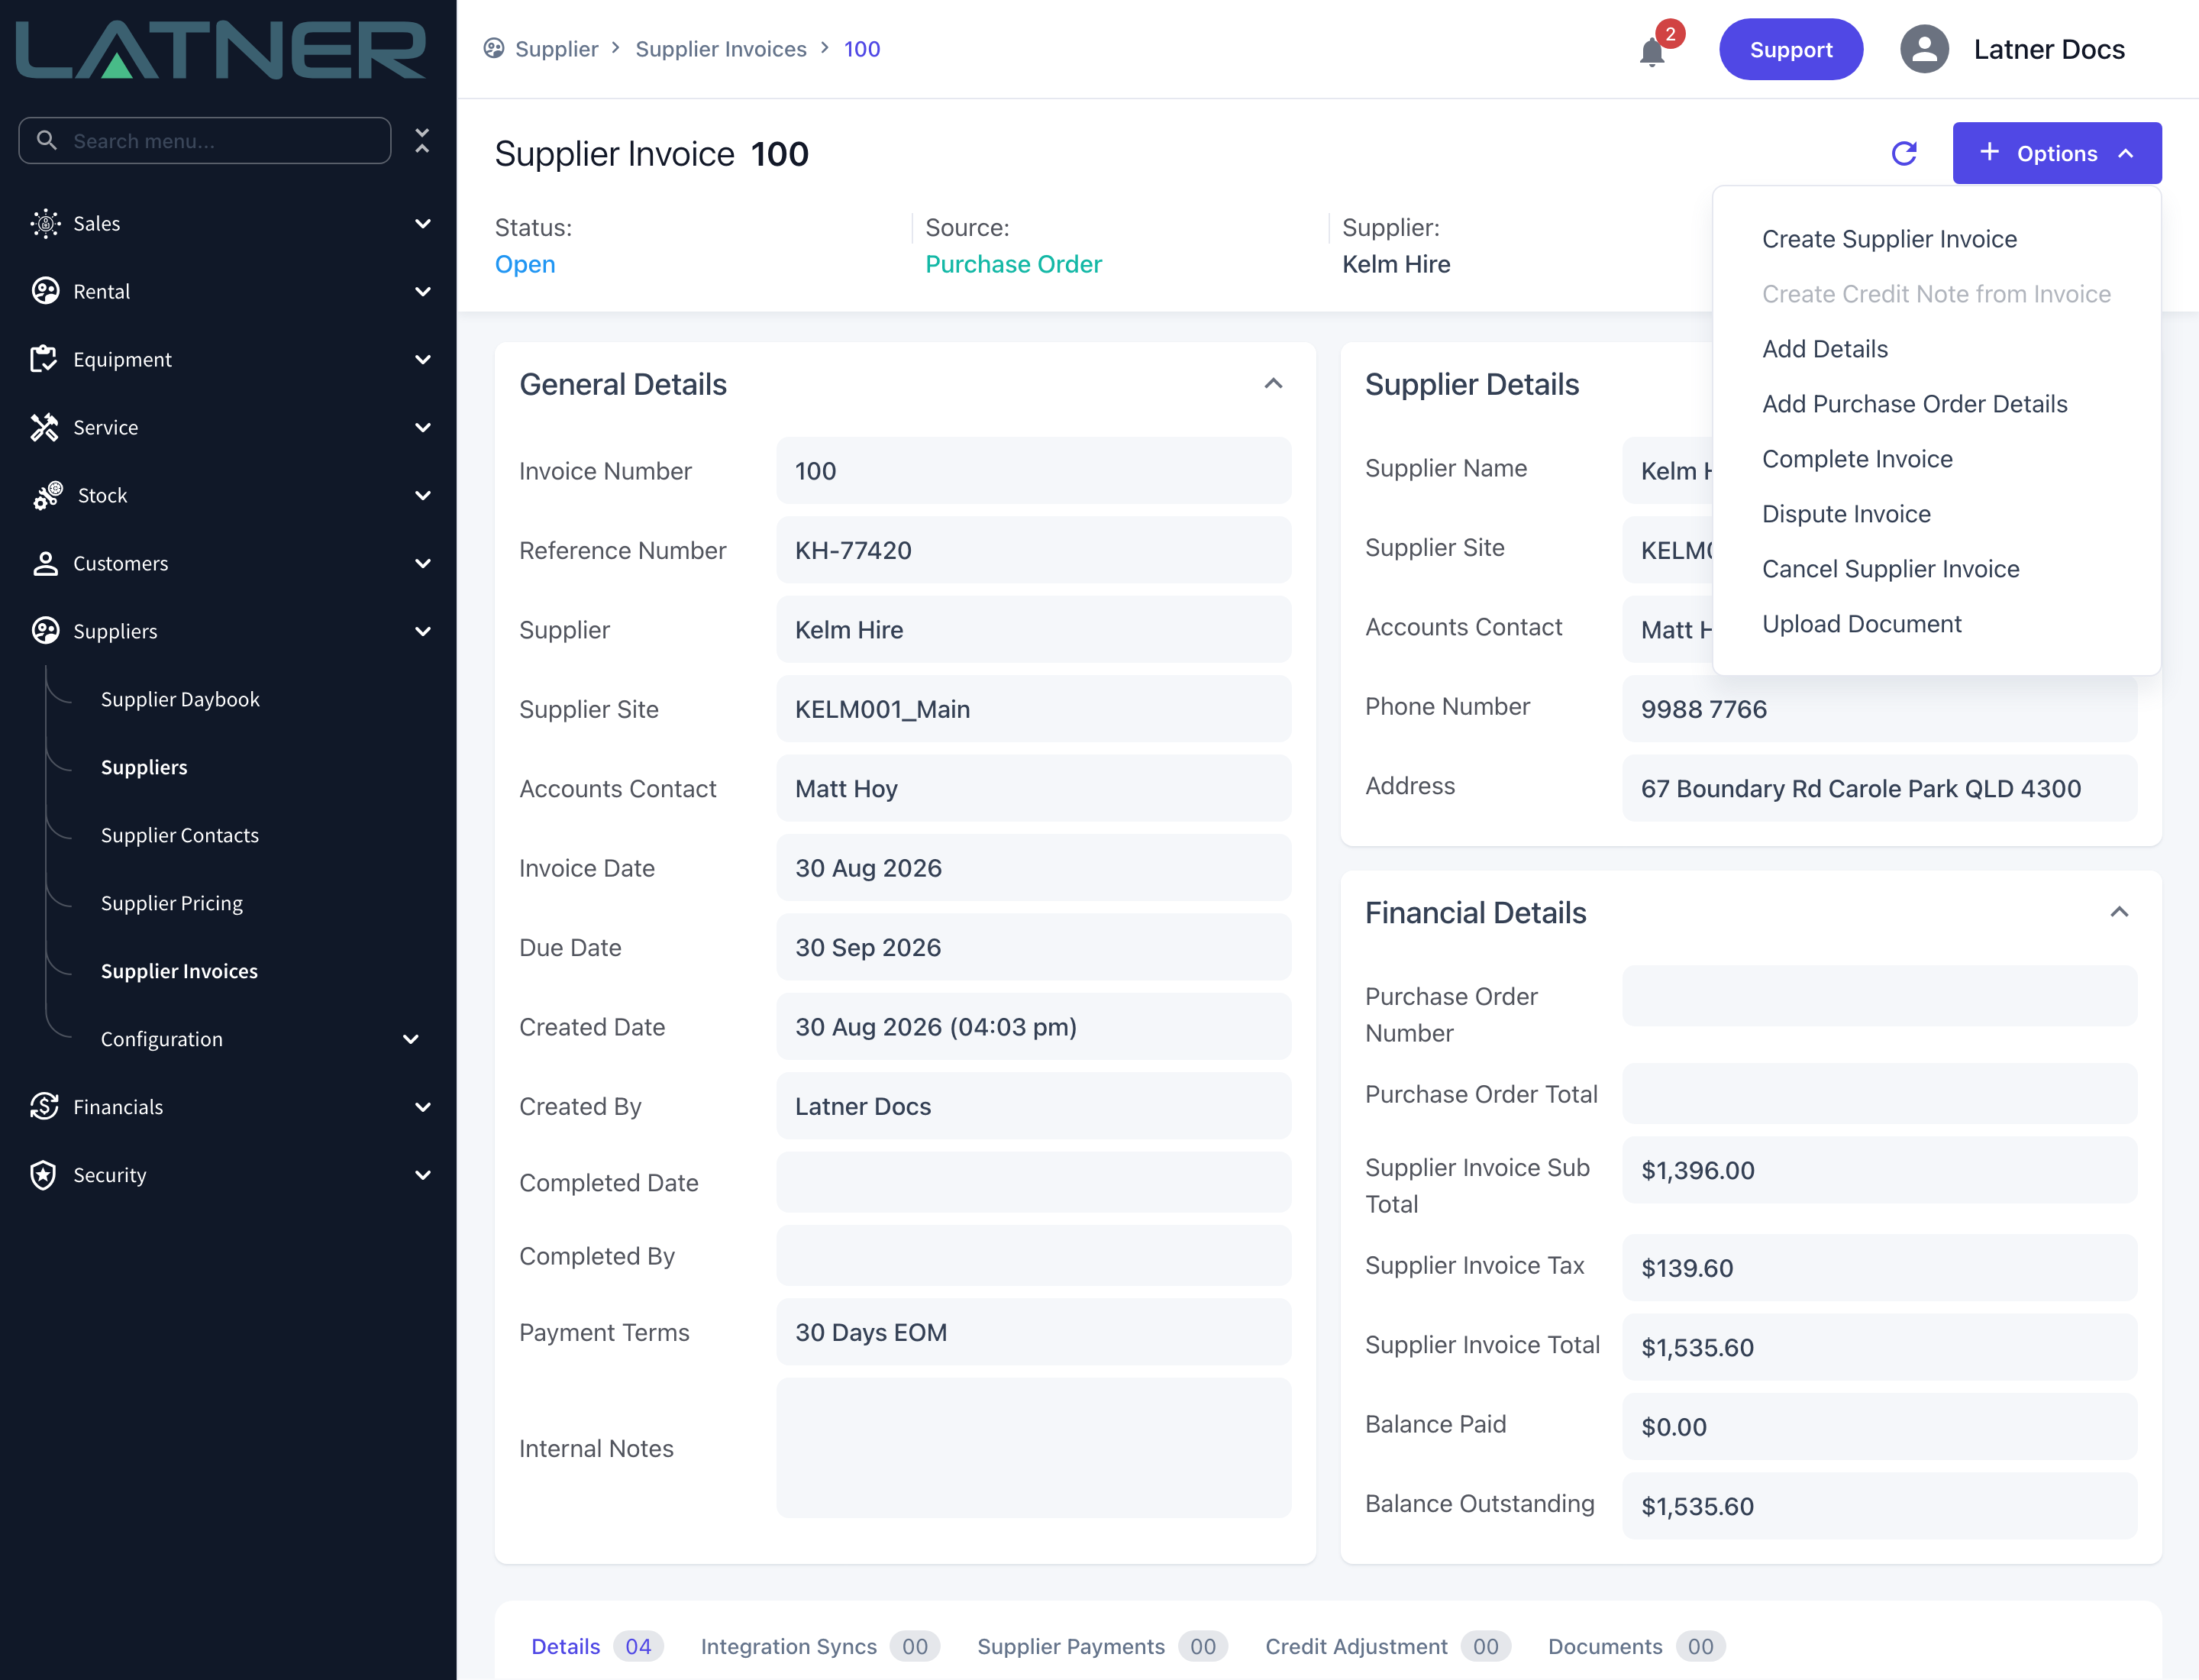Click the Reference Number field KH-77420
The width and height of the screenshot is (2199, 1680).
point(1033,550)
